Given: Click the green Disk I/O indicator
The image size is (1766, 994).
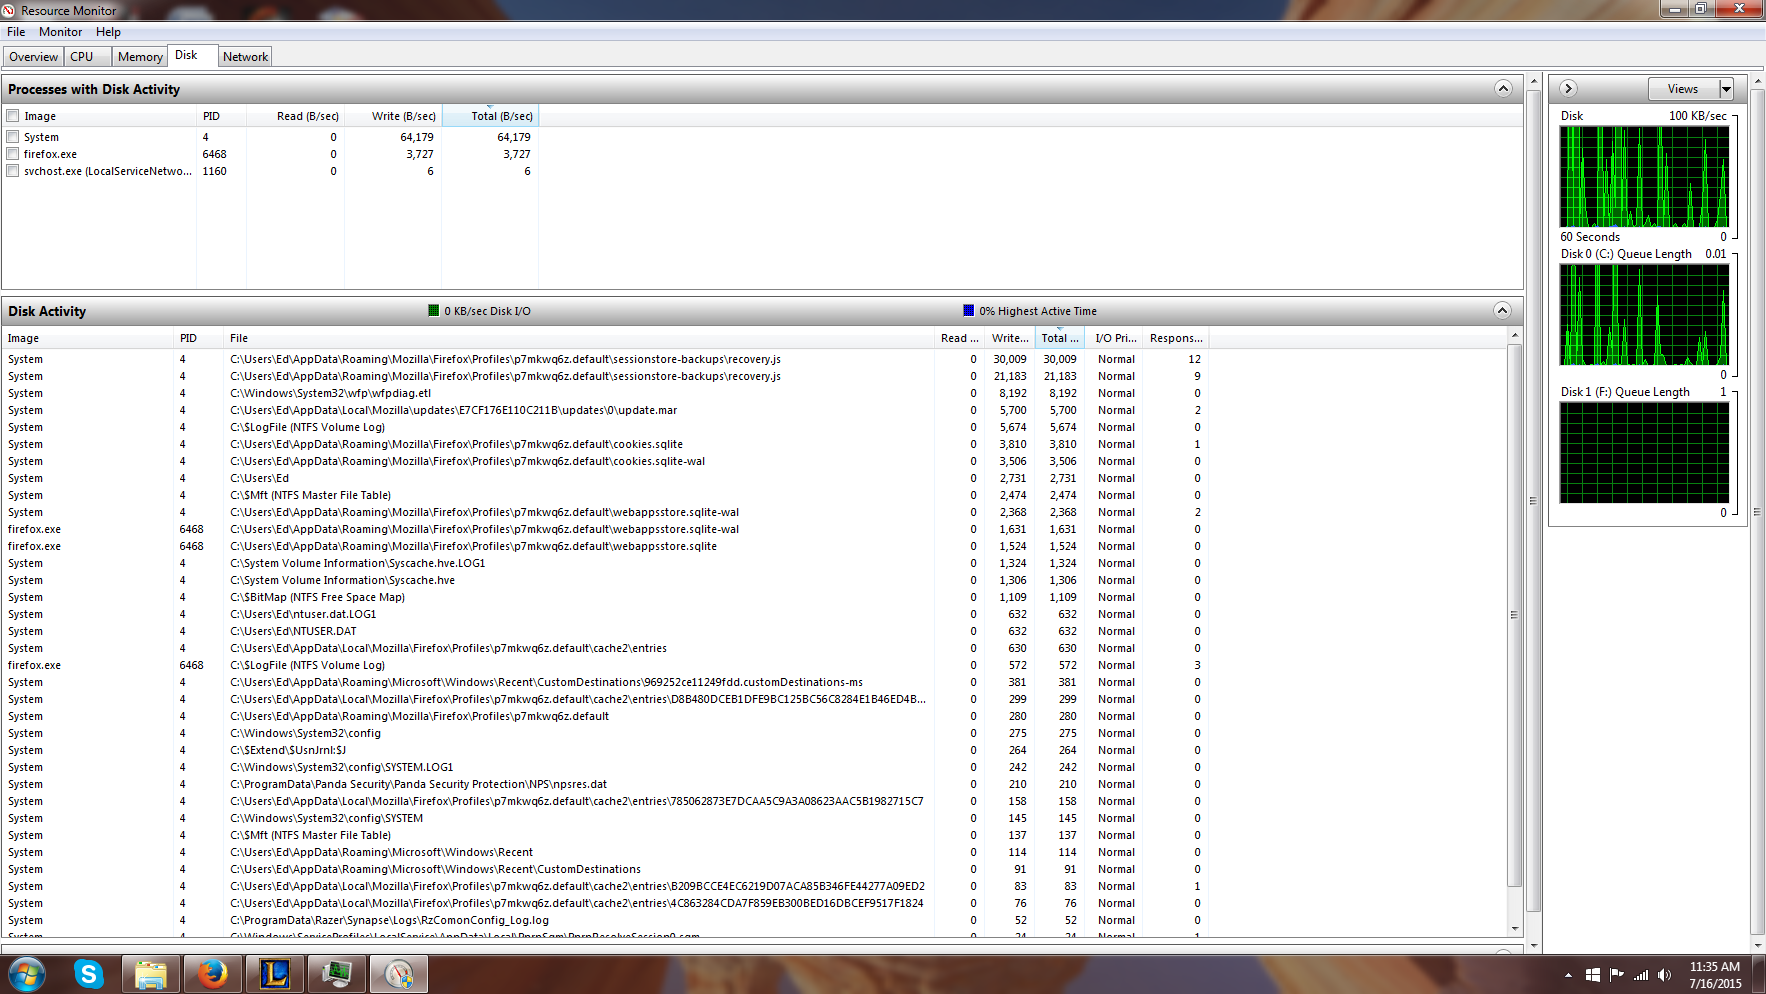Looking at the screenshot, I should pos(434,311).
